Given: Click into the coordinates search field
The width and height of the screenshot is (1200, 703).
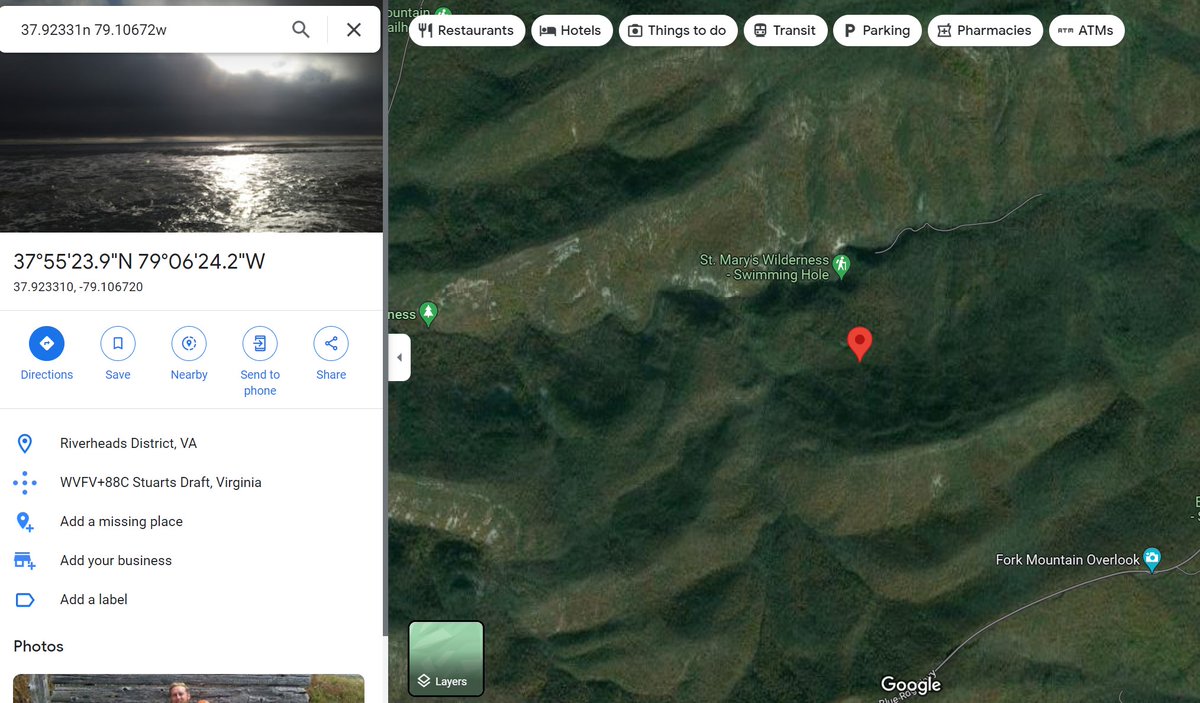Looking at the screenshot, I should click(x=150, y=30).
